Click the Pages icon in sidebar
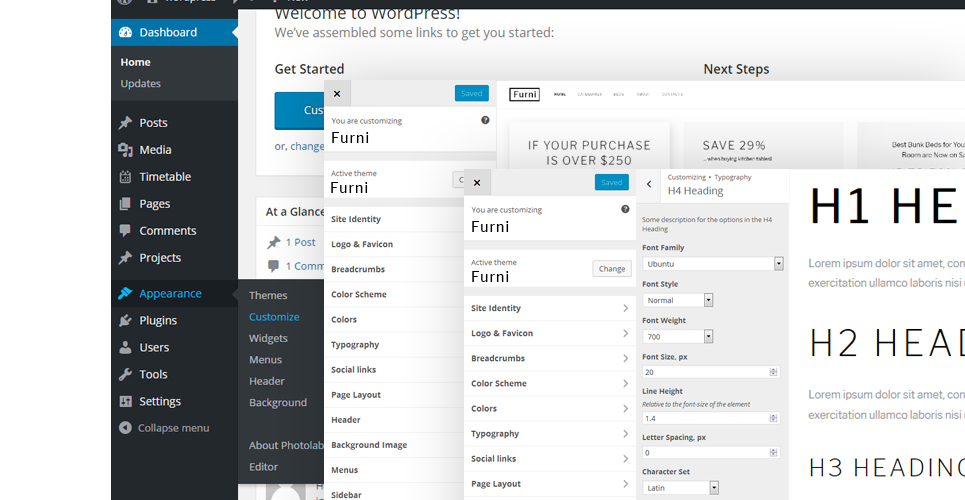 125,204
